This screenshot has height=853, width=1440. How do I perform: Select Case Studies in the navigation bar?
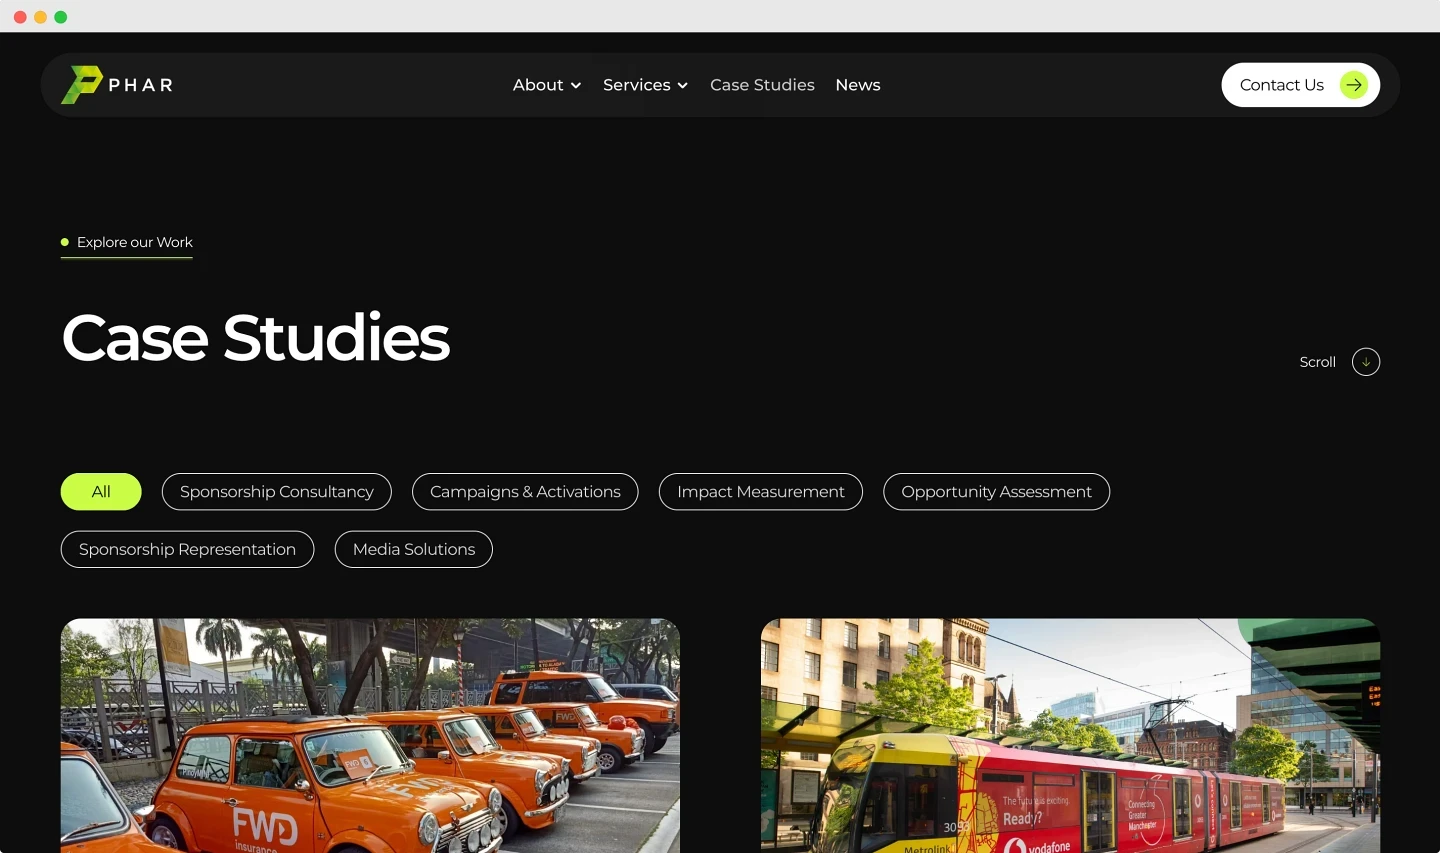762,85
